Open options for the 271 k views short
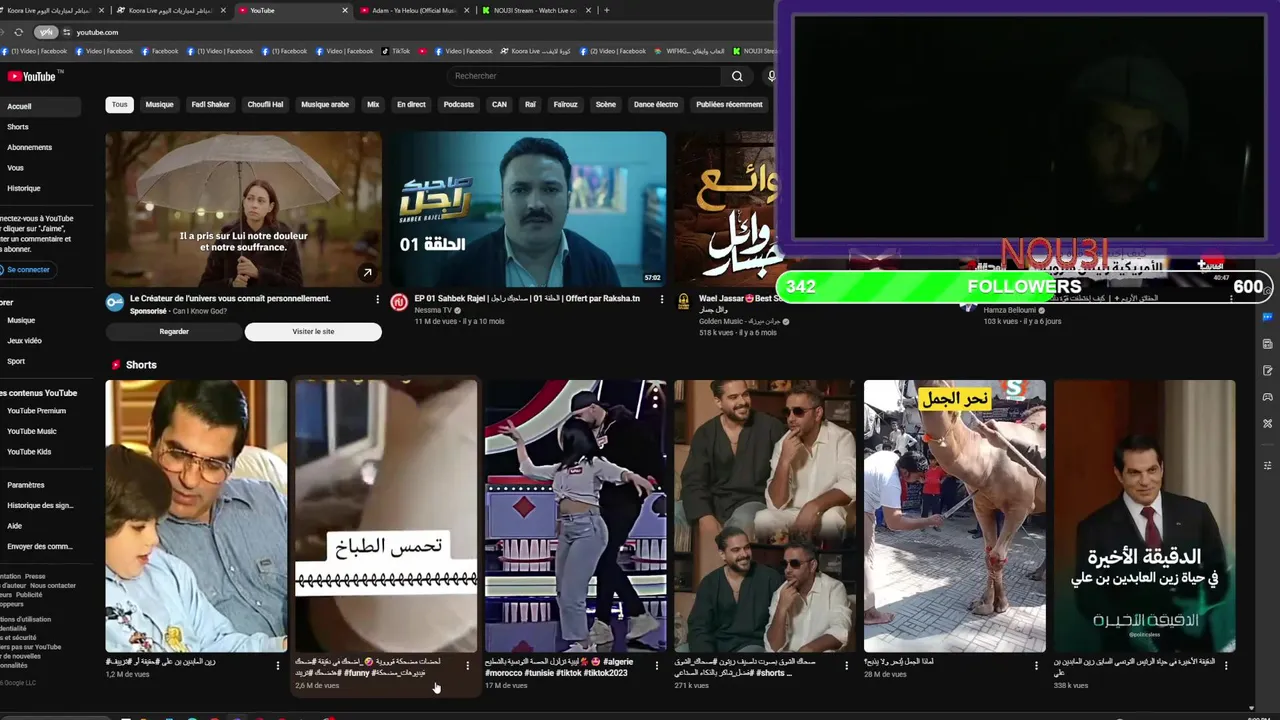1280x720 pixels. [846, 665]
